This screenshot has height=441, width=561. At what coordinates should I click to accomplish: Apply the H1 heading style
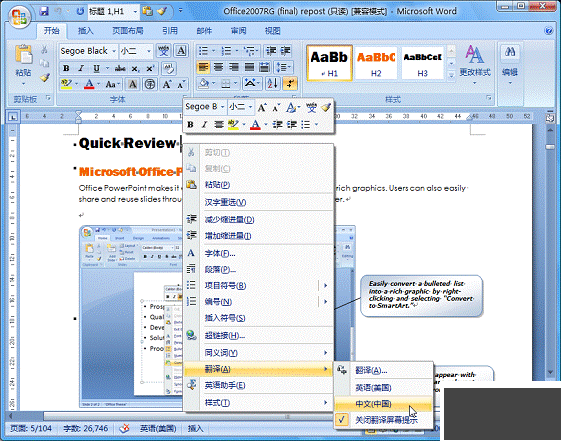pyautogui.click(x=330, y=63)
